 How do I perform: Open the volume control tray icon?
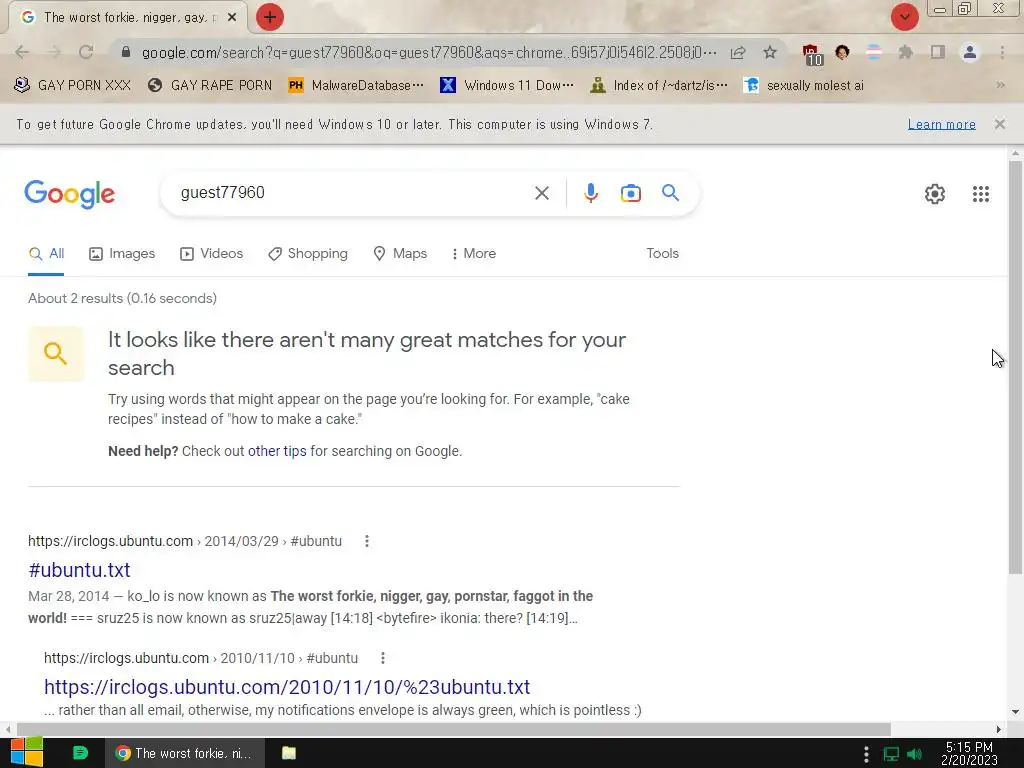coord(915,754)
